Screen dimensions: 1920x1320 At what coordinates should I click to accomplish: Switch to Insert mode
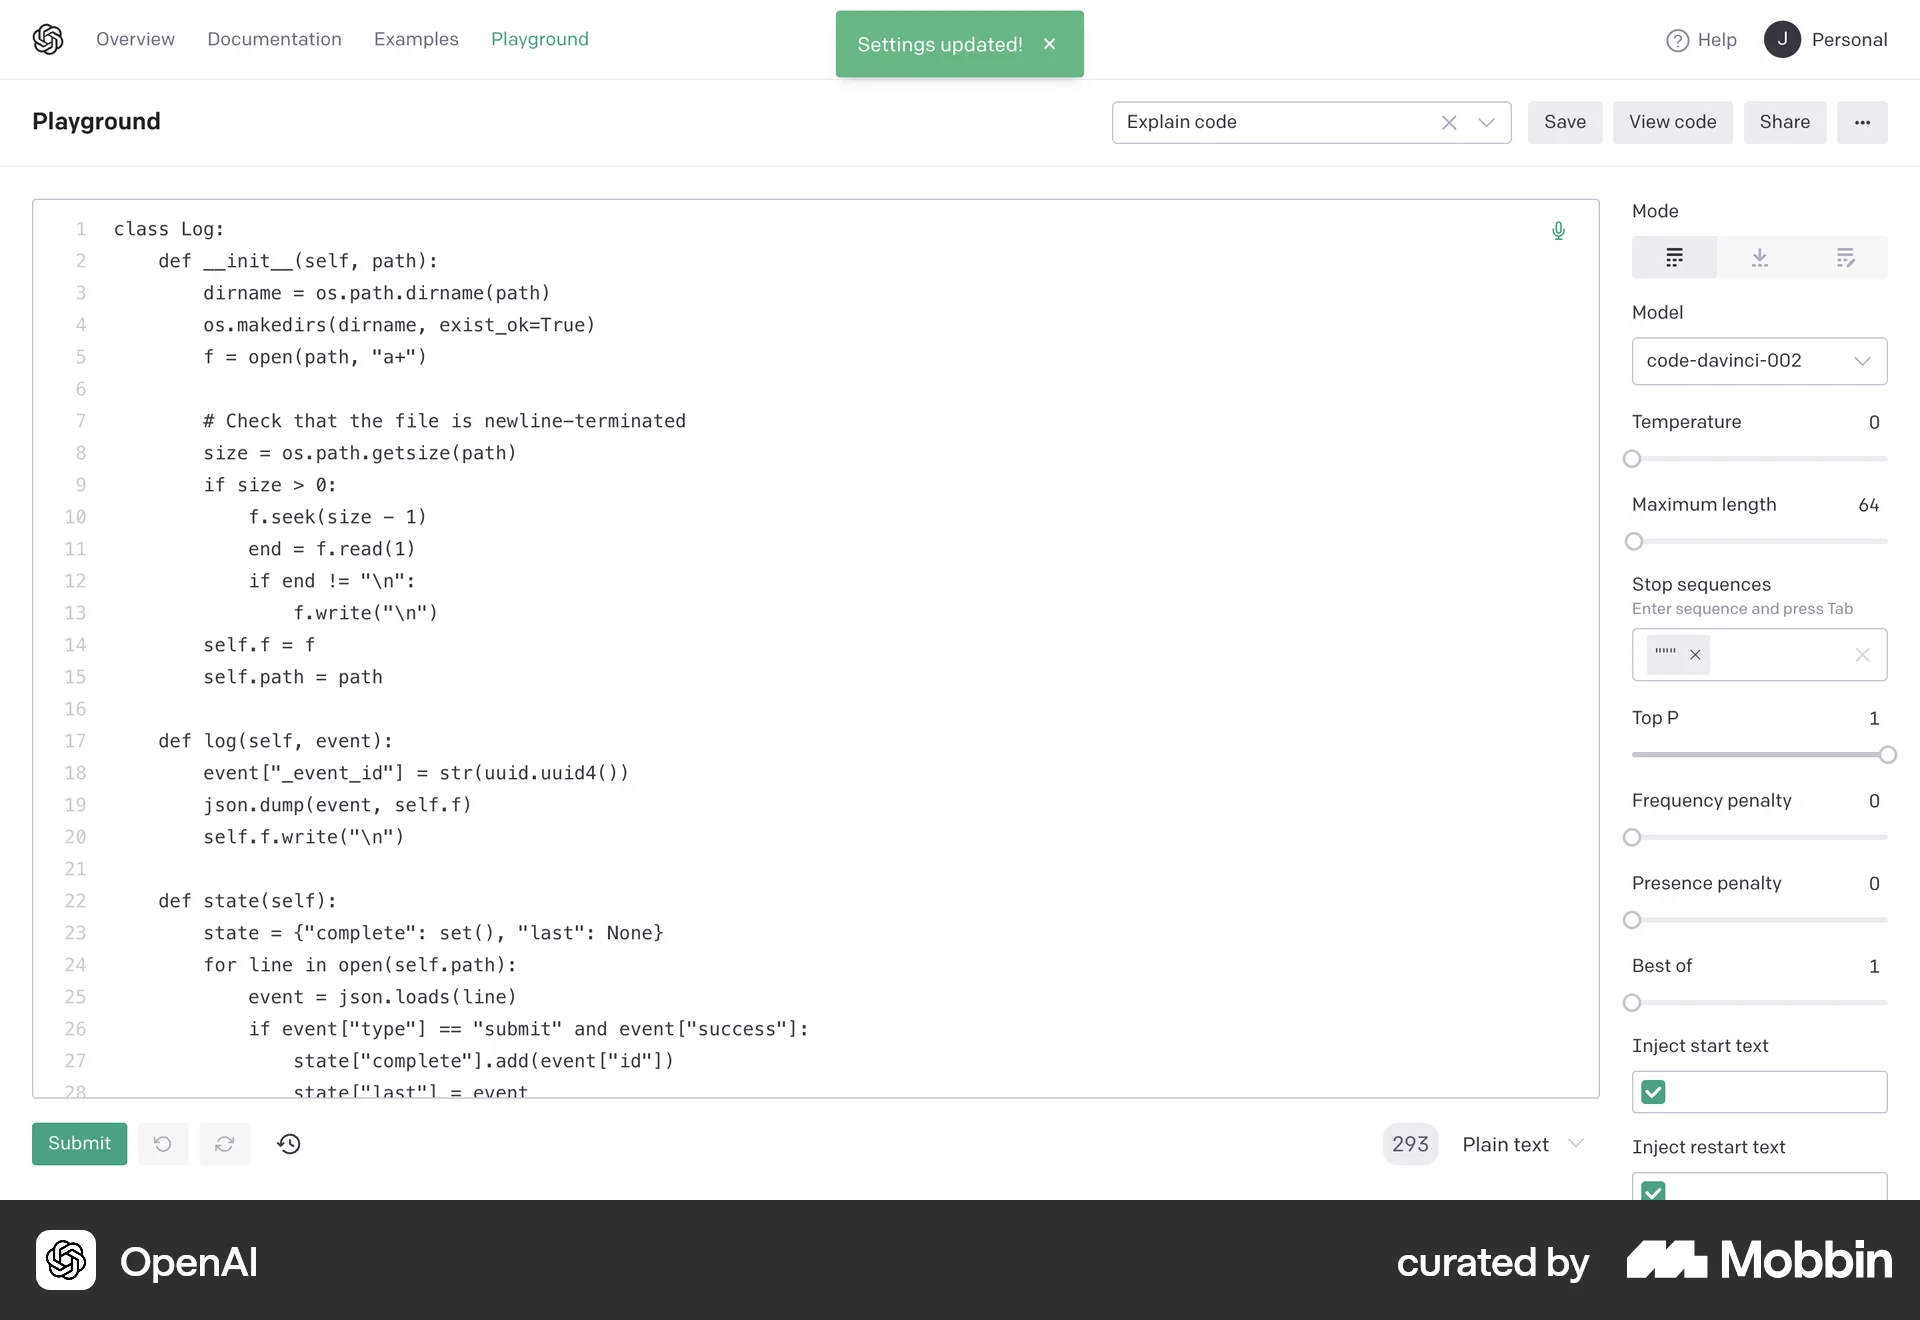coord(1760,257)
